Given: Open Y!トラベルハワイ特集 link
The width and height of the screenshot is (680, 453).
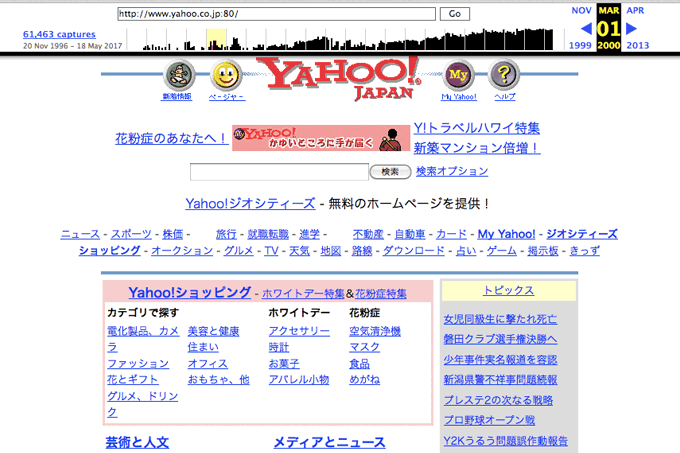Looking at the screenshot, I should click(x=476, y=128).
